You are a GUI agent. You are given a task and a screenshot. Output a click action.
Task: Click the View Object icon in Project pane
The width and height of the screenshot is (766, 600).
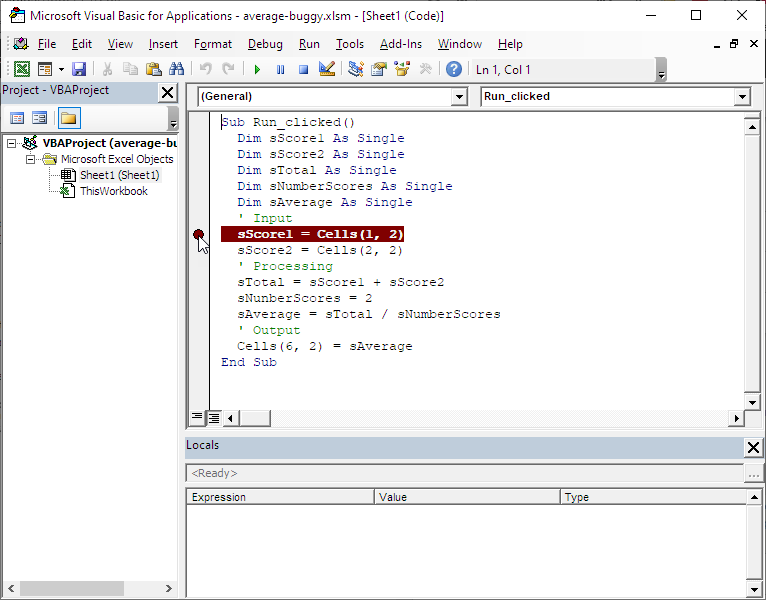[x=40, y=118]
